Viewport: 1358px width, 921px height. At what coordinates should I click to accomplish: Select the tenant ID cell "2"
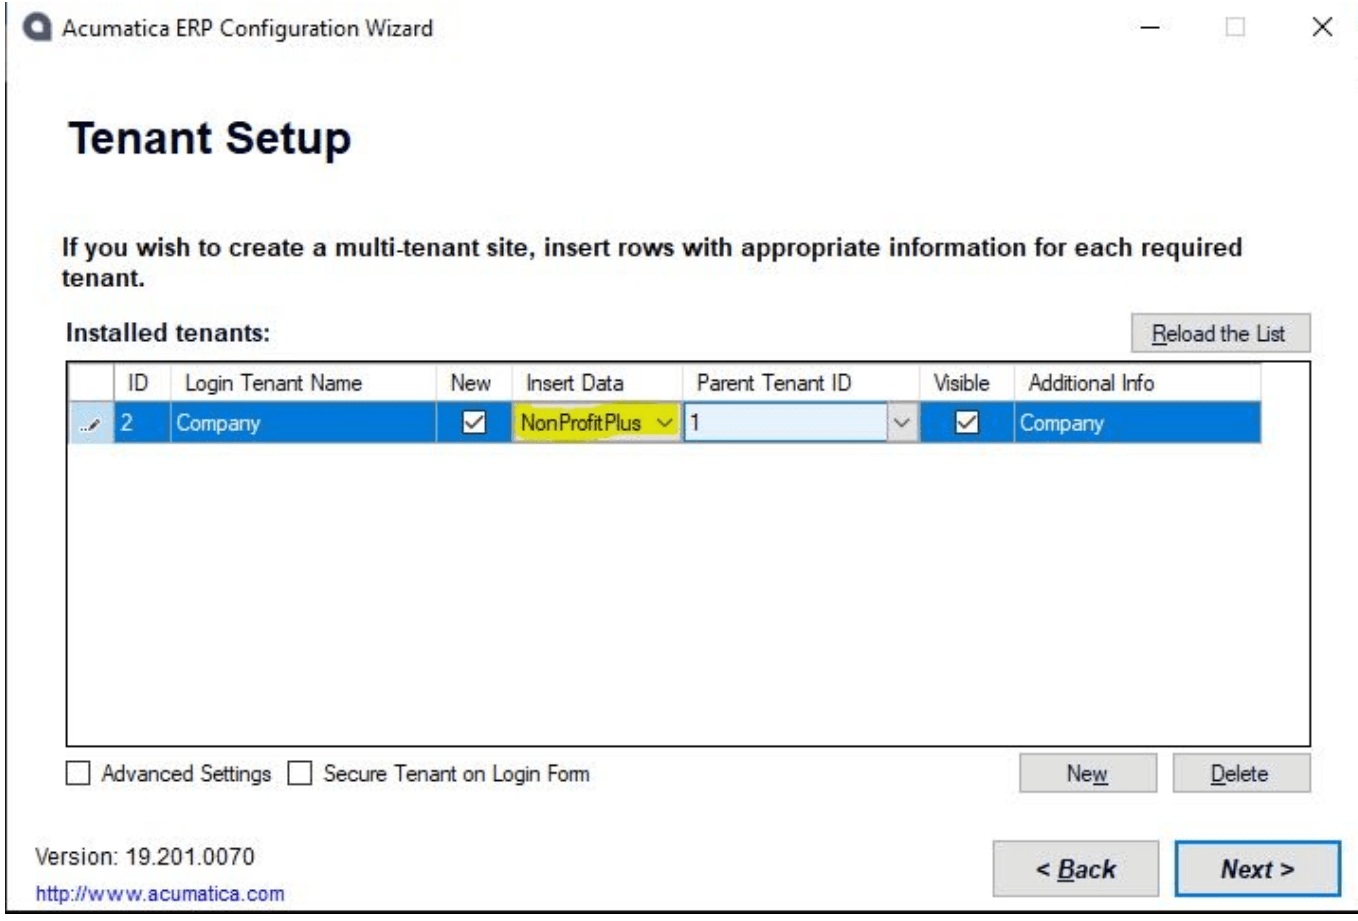tap(142, 423)
